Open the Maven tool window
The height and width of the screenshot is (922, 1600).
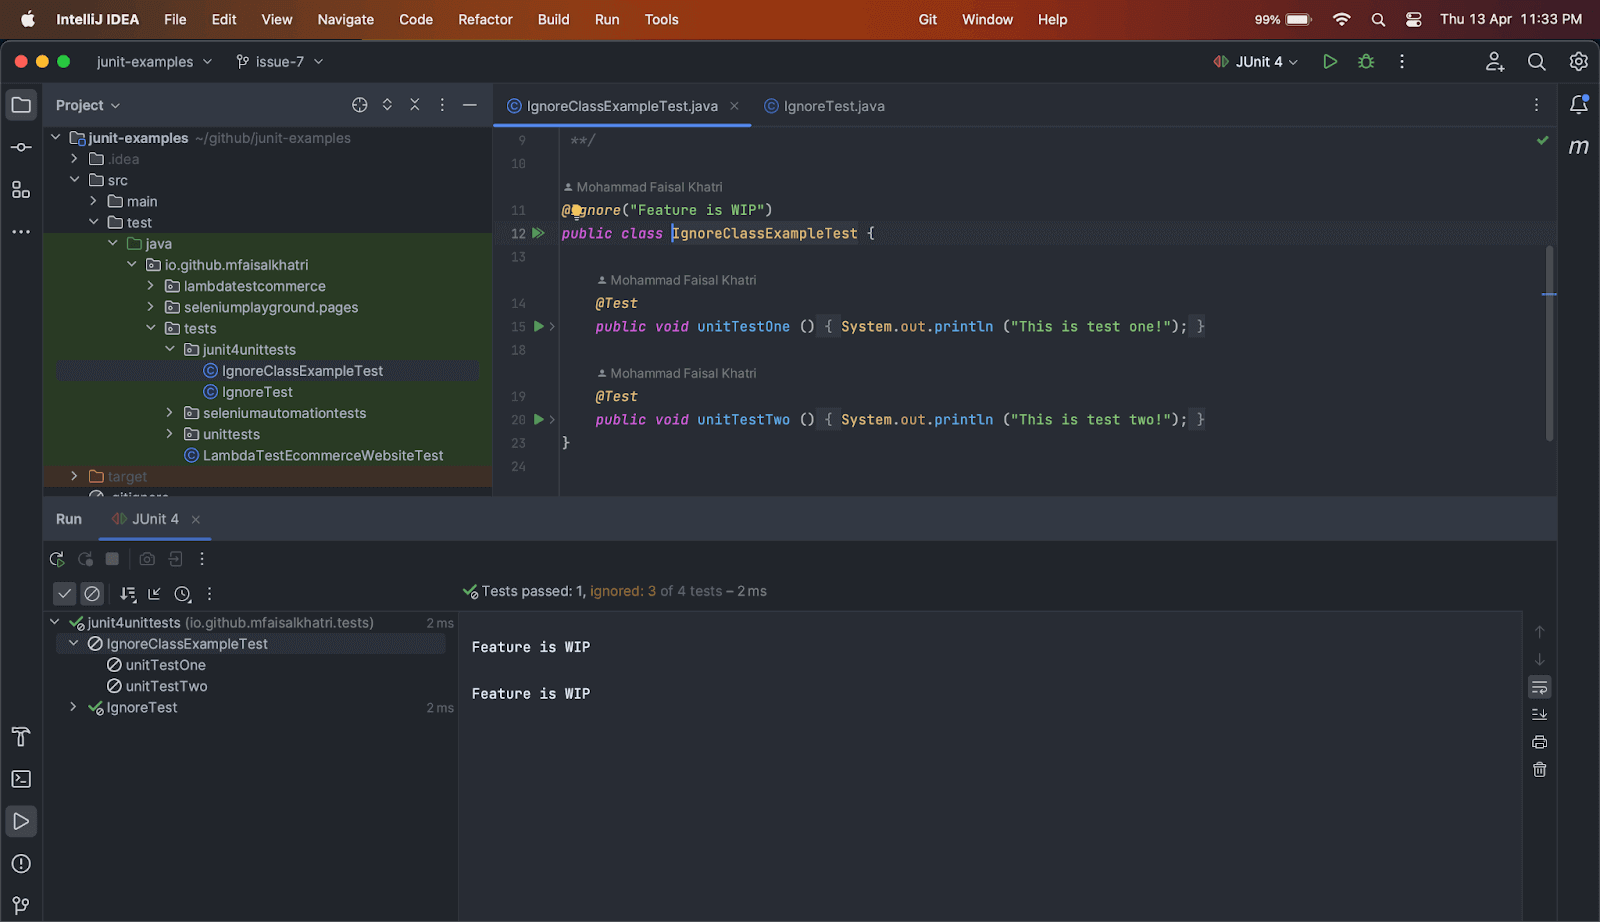[x=1578, y=147]
